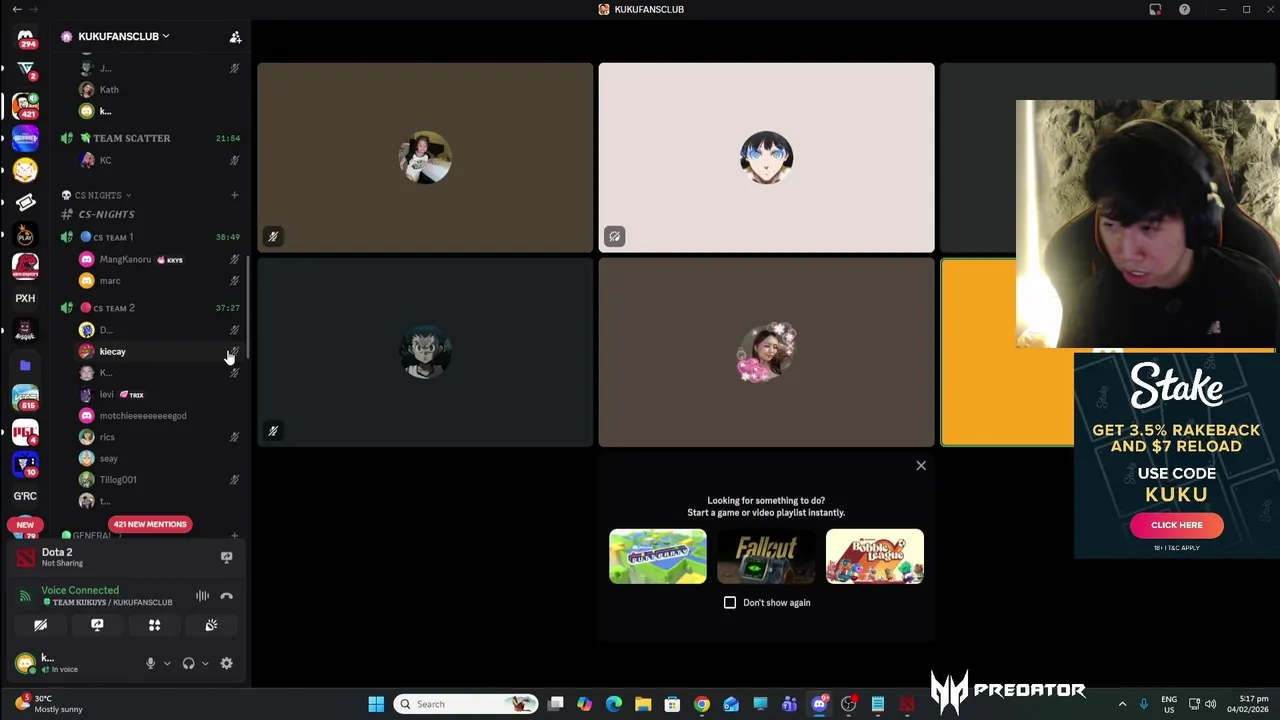
Task: Open Discord help question mark icon
Action: (x=1184, y=9)
